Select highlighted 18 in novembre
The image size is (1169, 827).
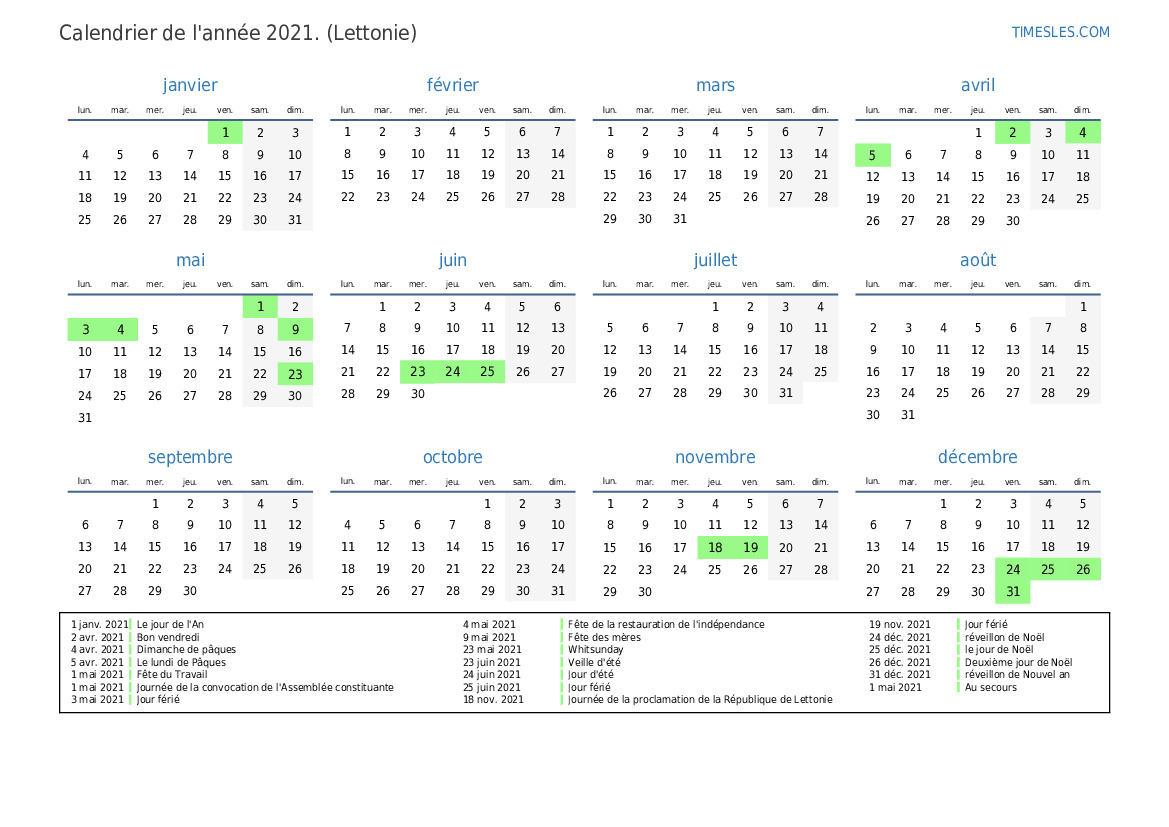(715, 547)
